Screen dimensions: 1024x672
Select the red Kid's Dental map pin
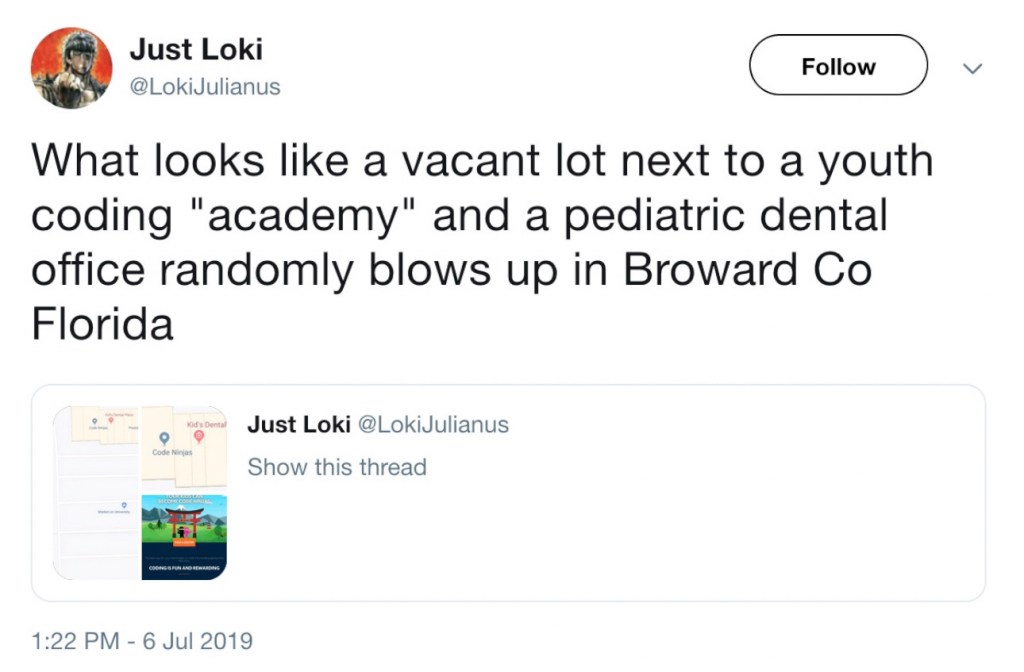coord(198,437)
